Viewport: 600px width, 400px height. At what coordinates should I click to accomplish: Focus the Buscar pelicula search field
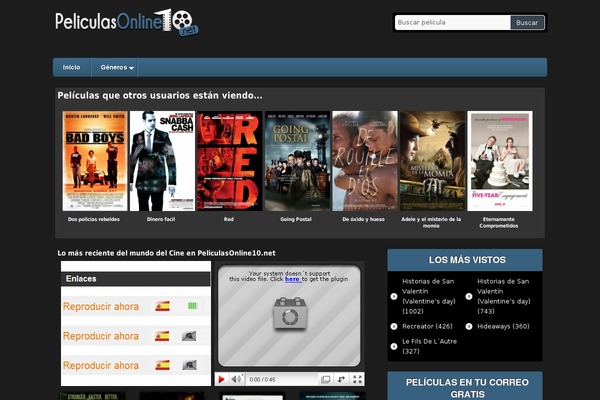click(453, 23)
